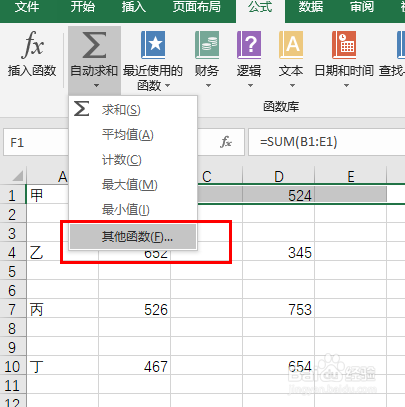
Task: Click the select-all triangle at the grid corner
Action: click(x=18, y=175)
